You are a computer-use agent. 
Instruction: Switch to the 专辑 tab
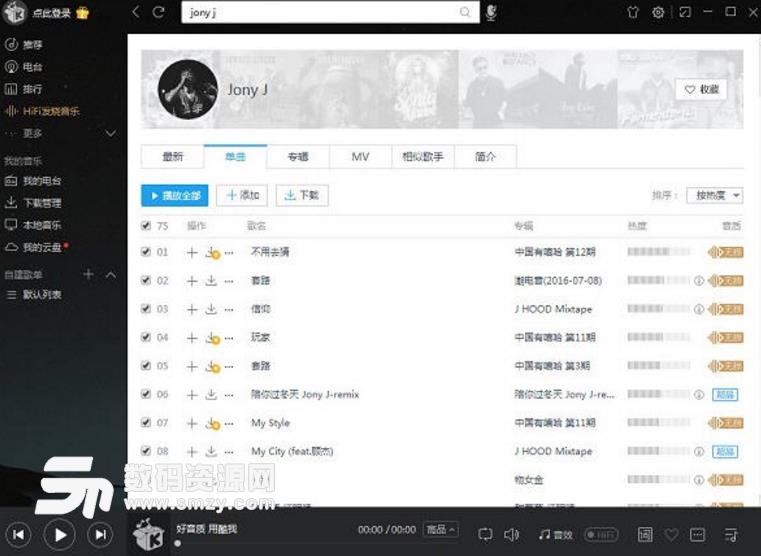[298, 157]
